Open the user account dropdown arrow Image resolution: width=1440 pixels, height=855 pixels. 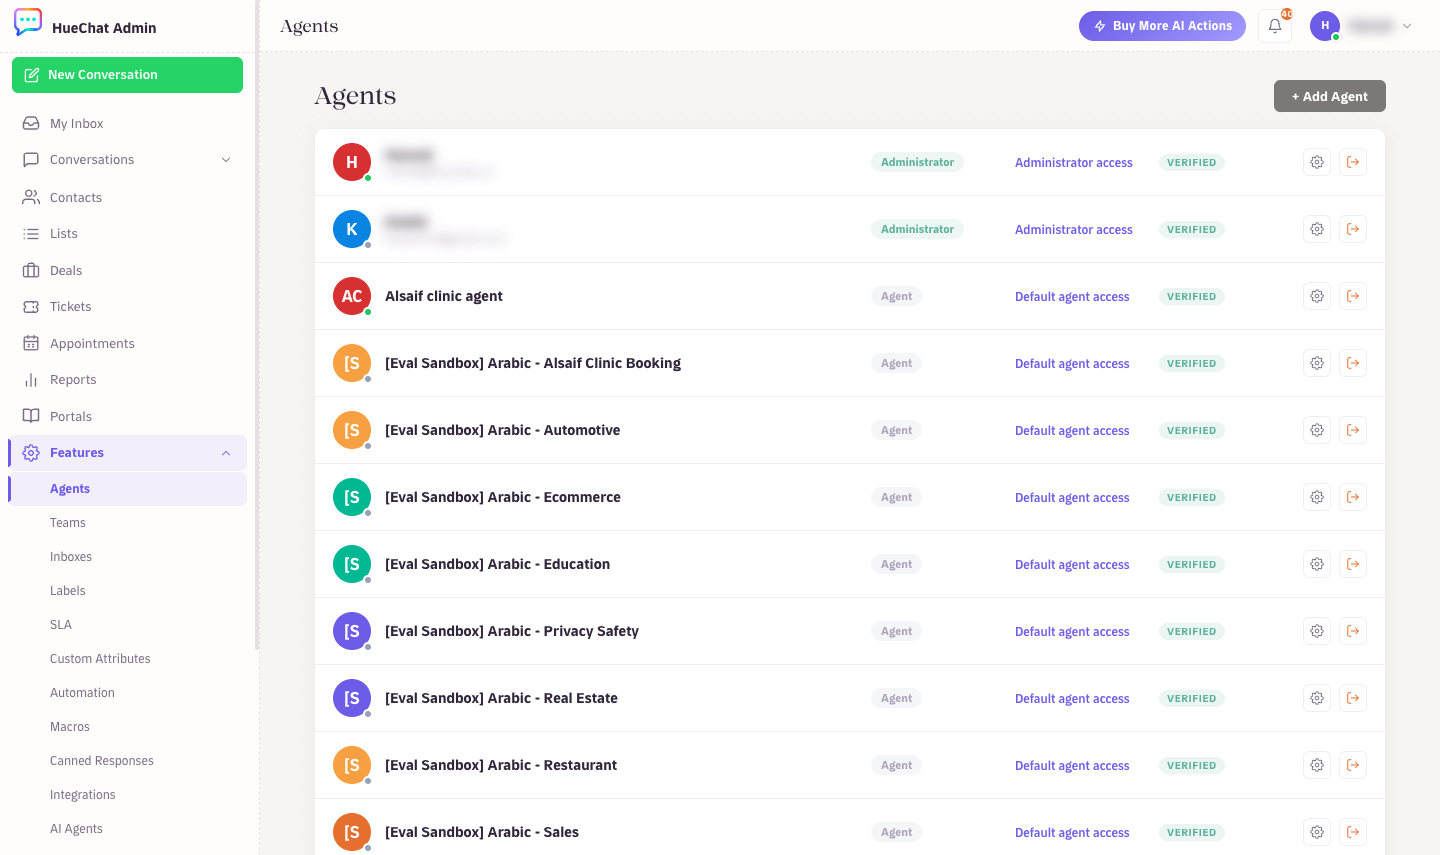coord(1407,26)
